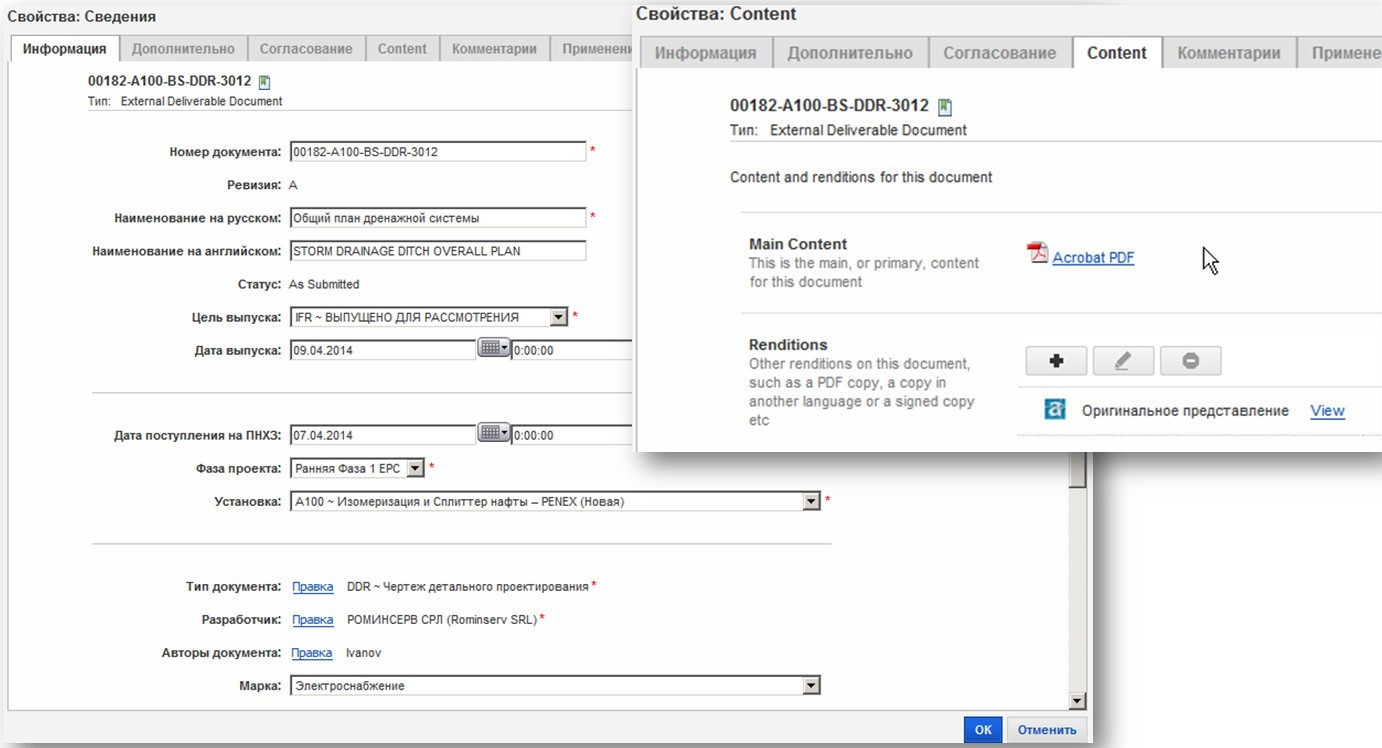Open the Цель выпуска dropdown
This screenshot has width=1382, height=748.
click(559, 317)
